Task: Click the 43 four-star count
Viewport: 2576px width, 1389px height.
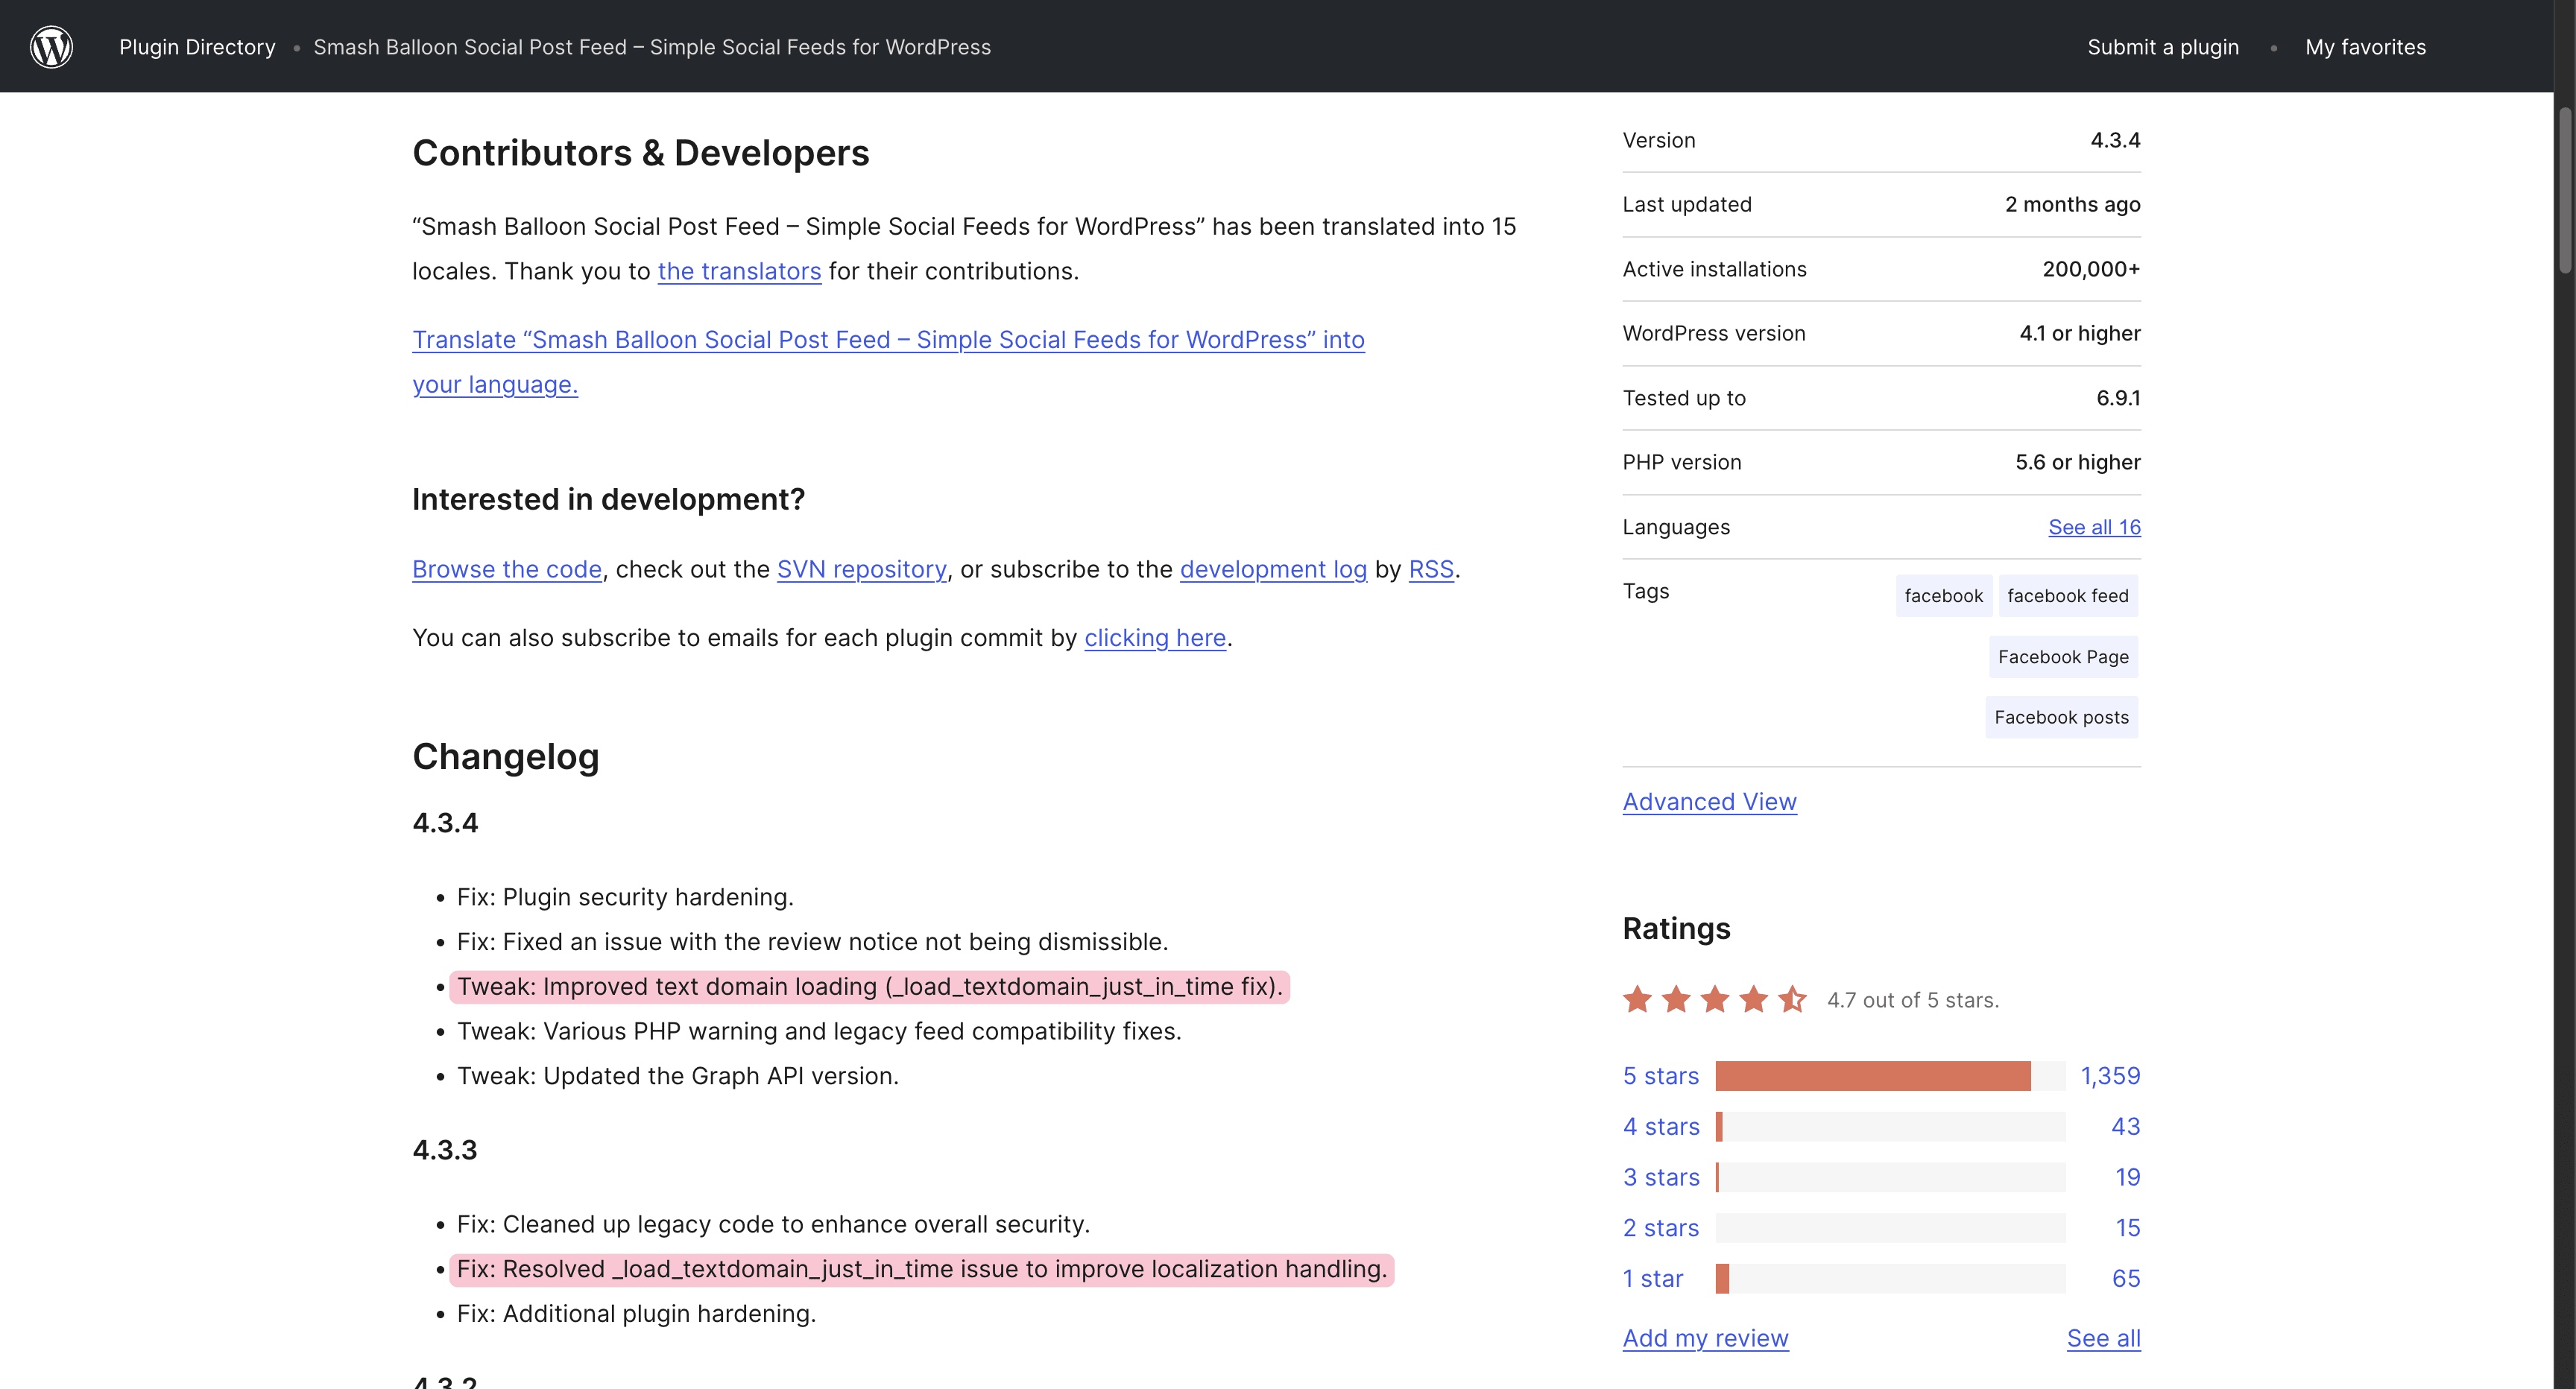Action: point(2126,1127)
